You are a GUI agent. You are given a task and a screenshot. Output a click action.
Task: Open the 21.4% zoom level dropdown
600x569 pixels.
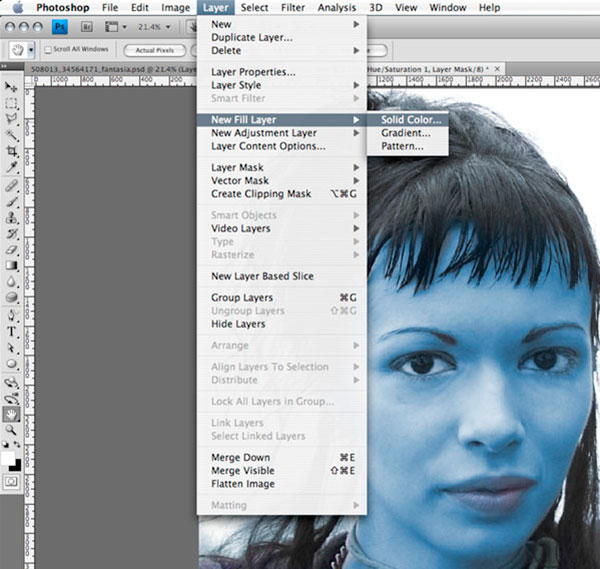[153, 27]
